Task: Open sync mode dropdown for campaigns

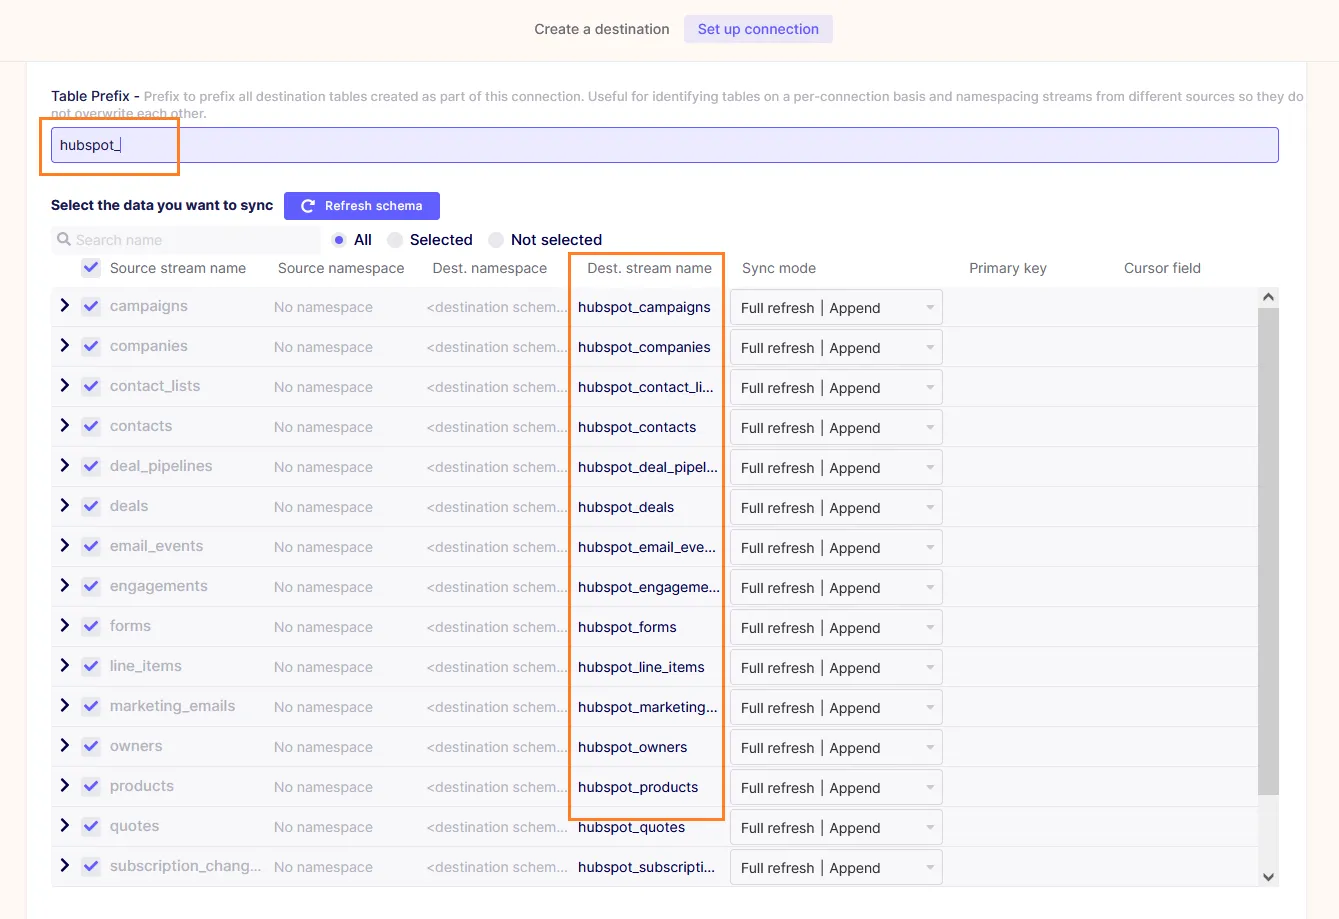Action: 836,308
